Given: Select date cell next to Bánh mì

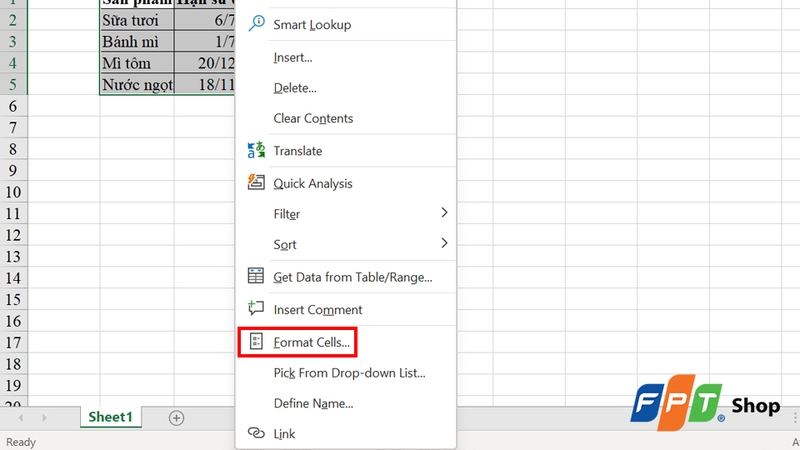Looking at the screenshot, I should (205, 42).
